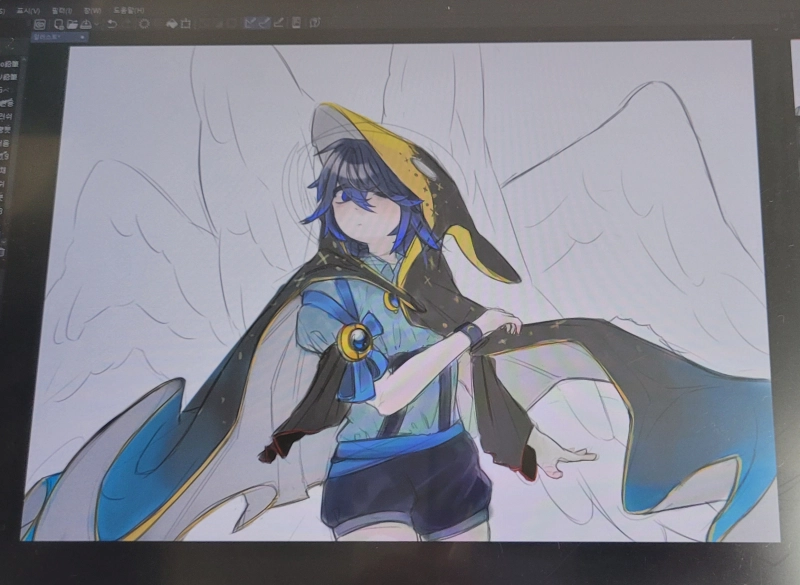Click the Save icon in the toolbar

click(x=86, y=23)
